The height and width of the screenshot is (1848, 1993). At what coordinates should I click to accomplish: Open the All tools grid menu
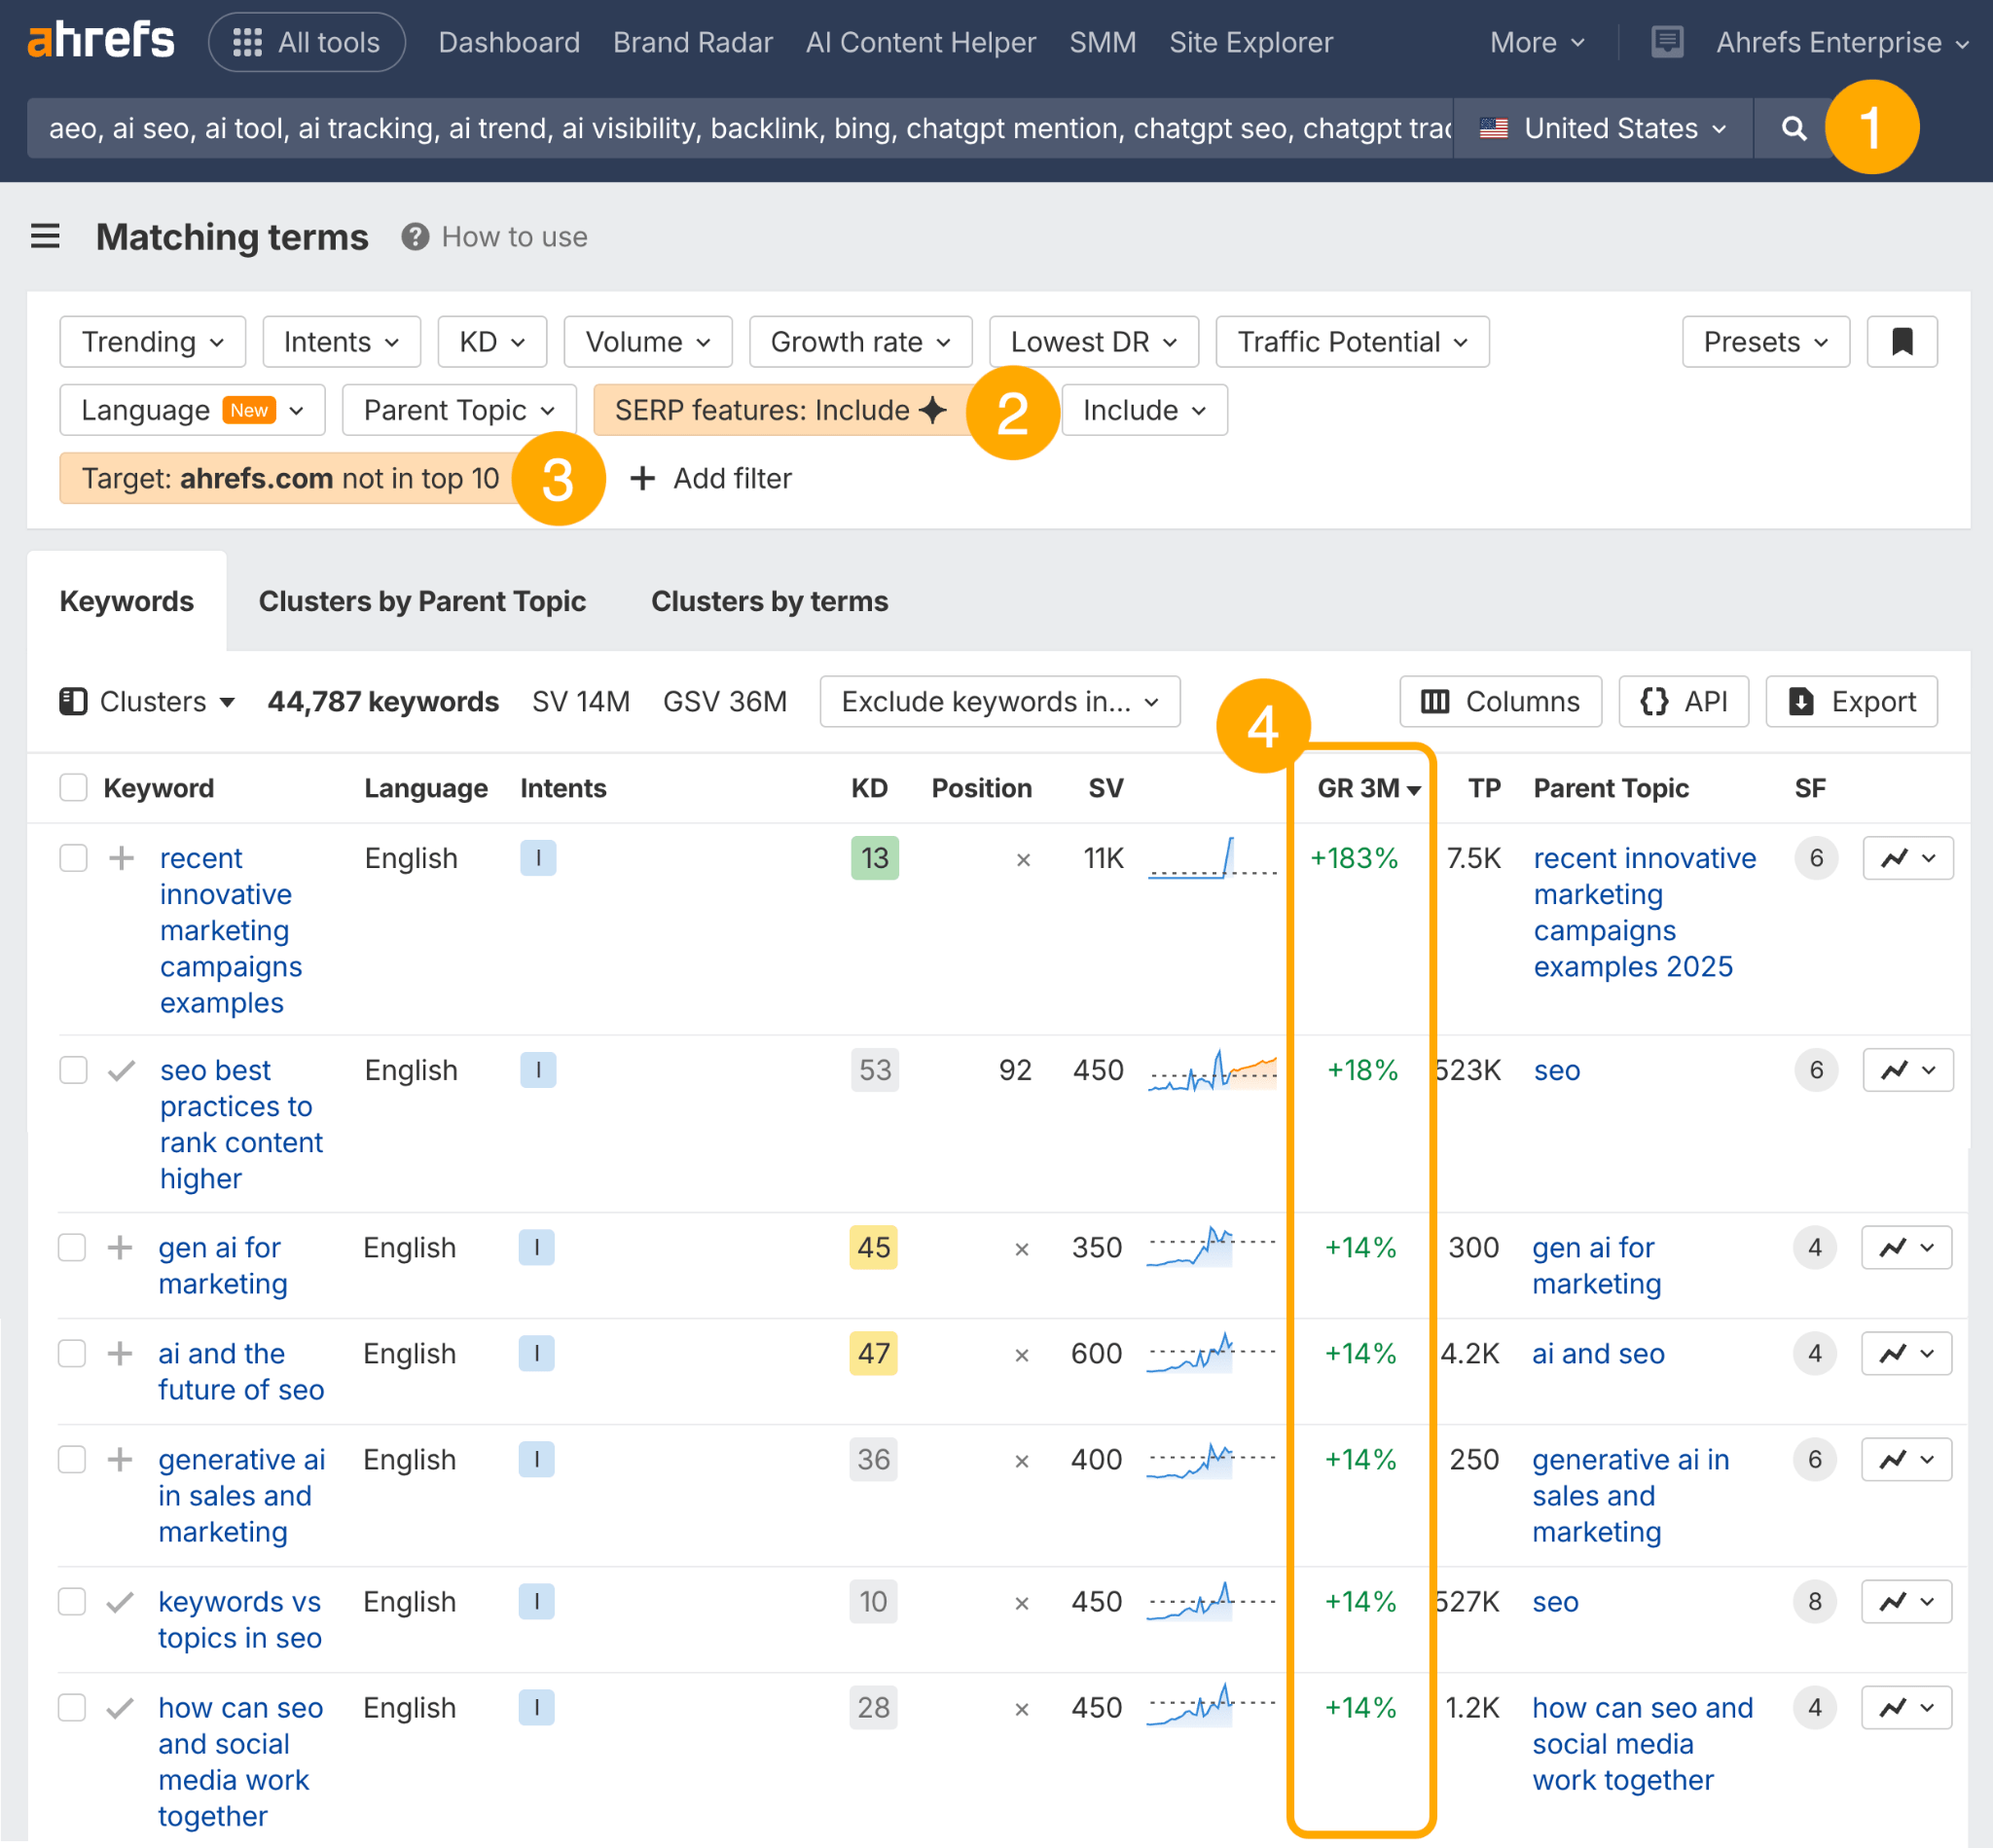[306, 42]
